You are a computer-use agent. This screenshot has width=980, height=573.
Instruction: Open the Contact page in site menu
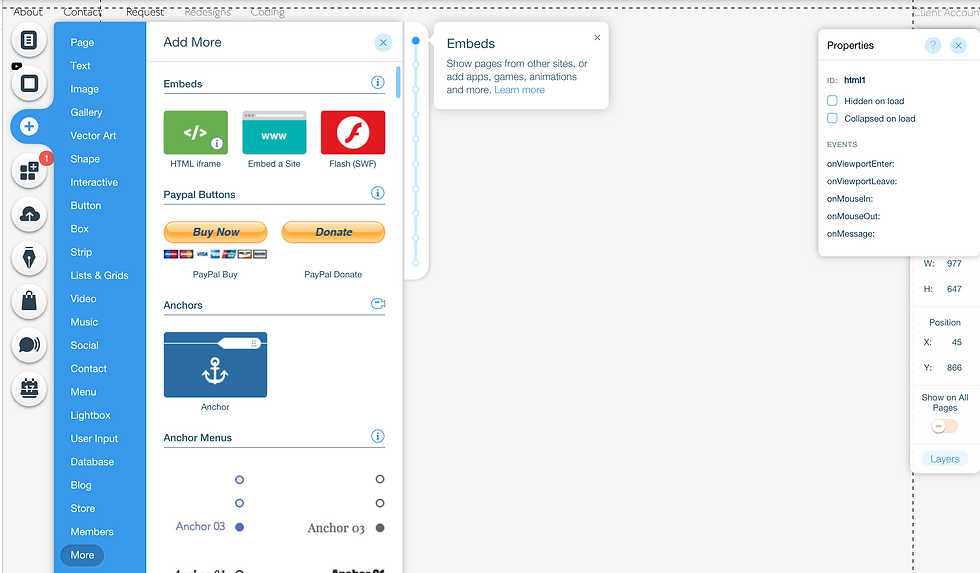pyautogui.click(x=82, y=12)
